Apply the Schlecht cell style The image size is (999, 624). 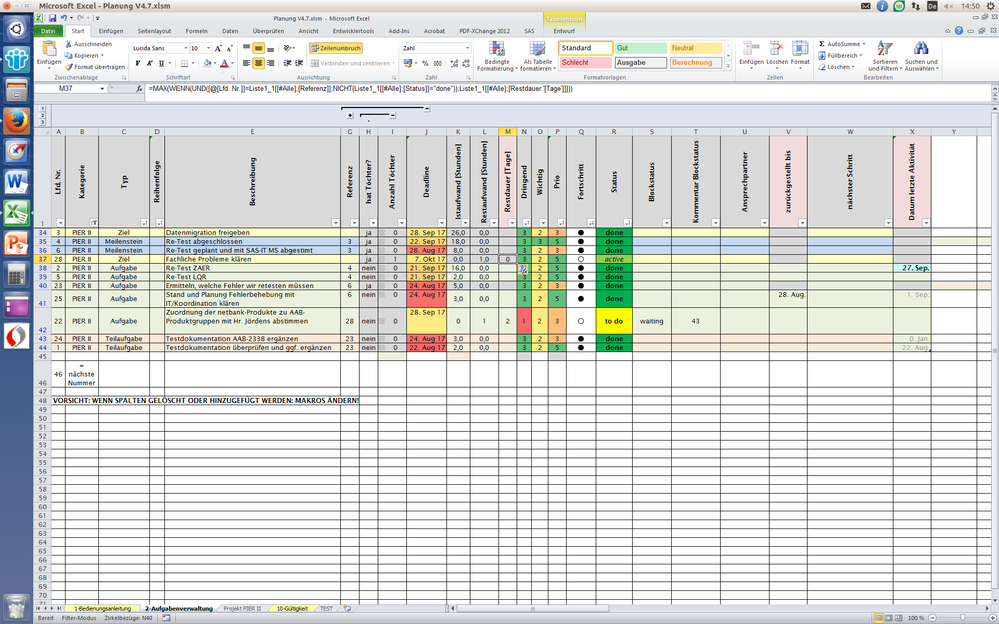(x=586, y=62)
